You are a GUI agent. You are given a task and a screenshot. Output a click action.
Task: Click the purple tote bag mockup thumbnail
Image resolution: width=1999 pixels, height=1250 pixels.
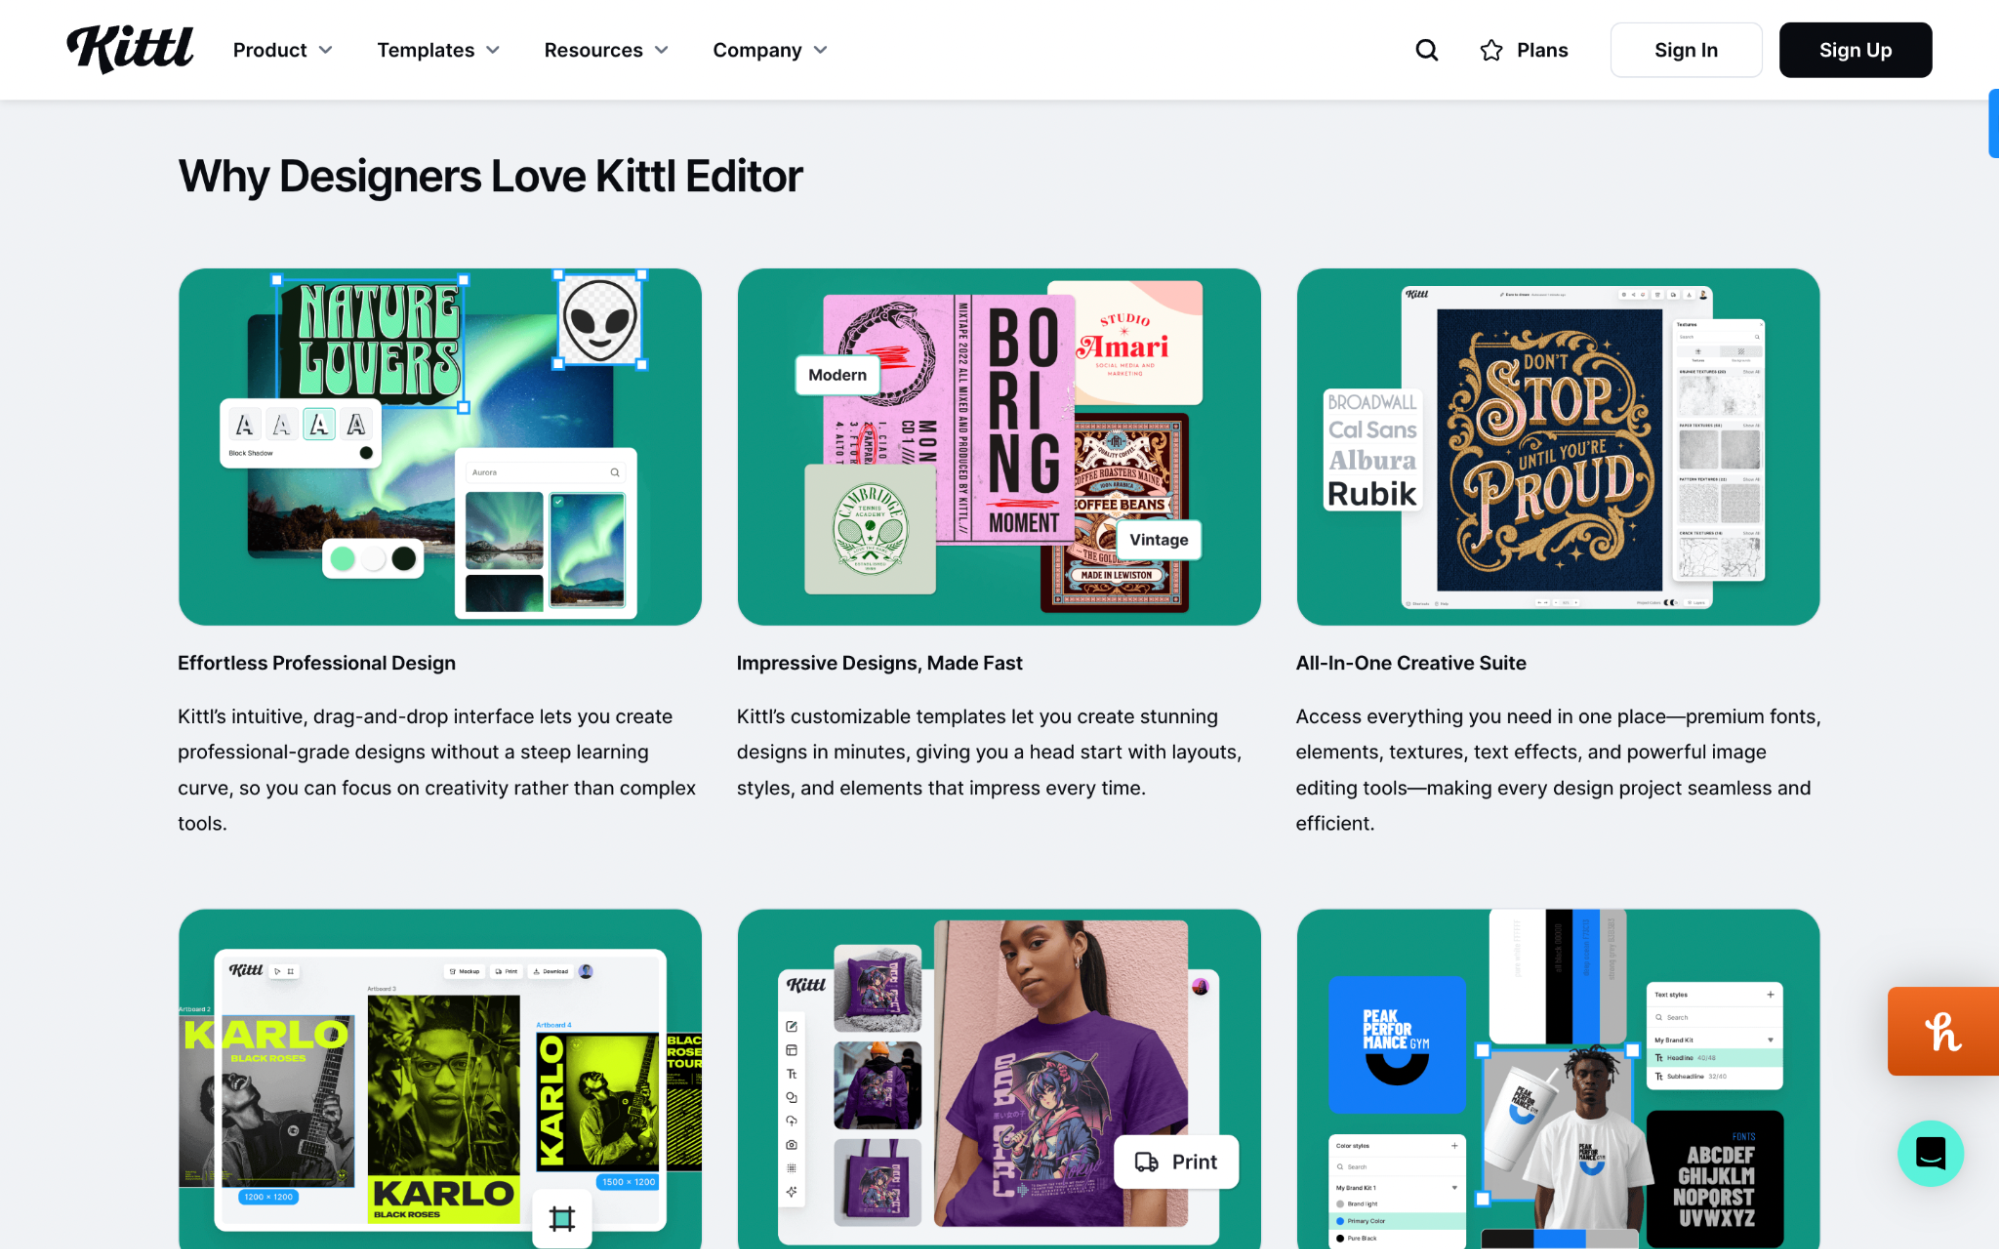pyautogui.click(x=877, y=1181)
